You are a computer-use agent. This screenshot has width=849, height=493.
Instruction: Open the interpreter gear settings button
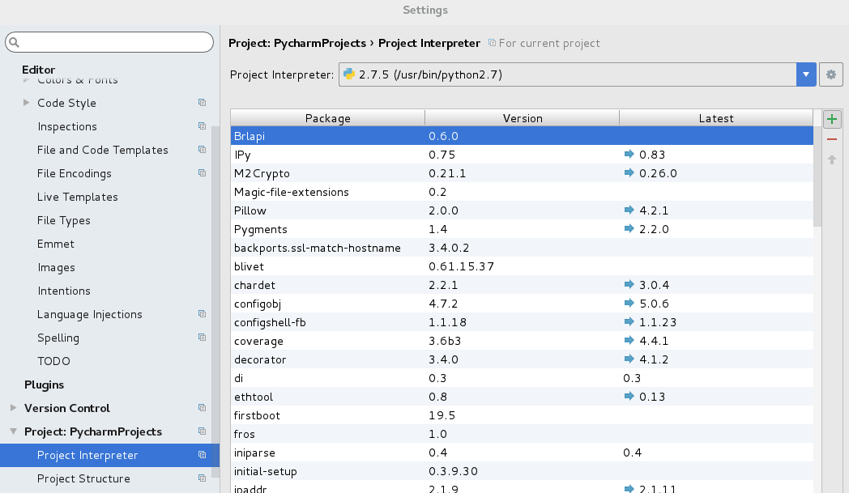pos(831,75)
